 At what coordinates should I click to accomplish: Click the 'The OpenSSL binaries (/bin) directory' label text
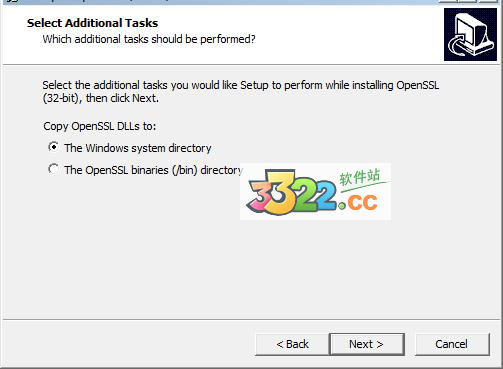point(153,170)
